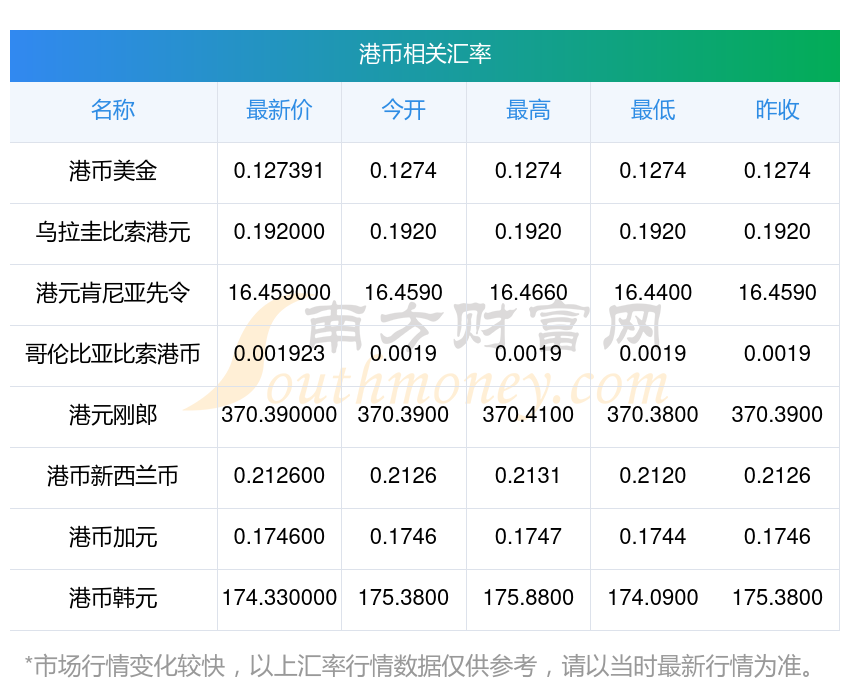This screenshot has height=698, width=850.
Task: Select the 港元刚郎 row name
Action: (113, 415)
